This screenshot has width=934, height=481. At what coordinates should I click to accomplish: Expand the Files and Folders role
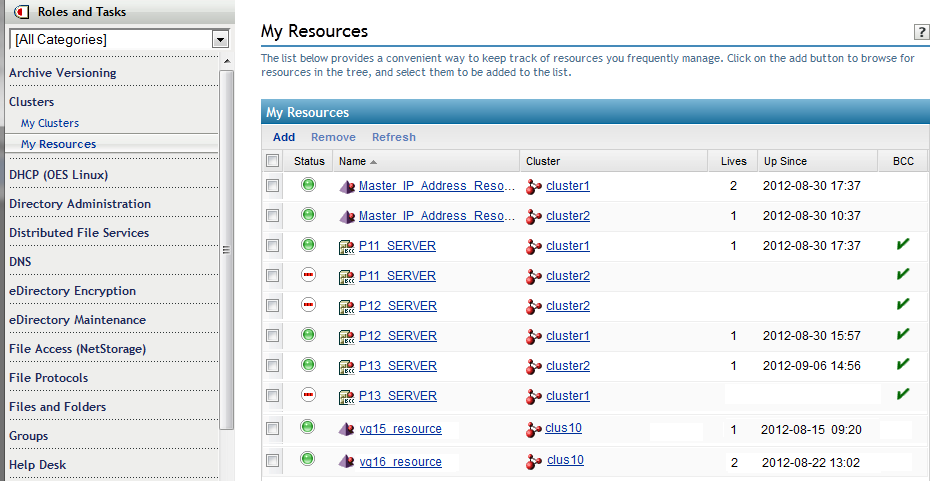(57, 407)
